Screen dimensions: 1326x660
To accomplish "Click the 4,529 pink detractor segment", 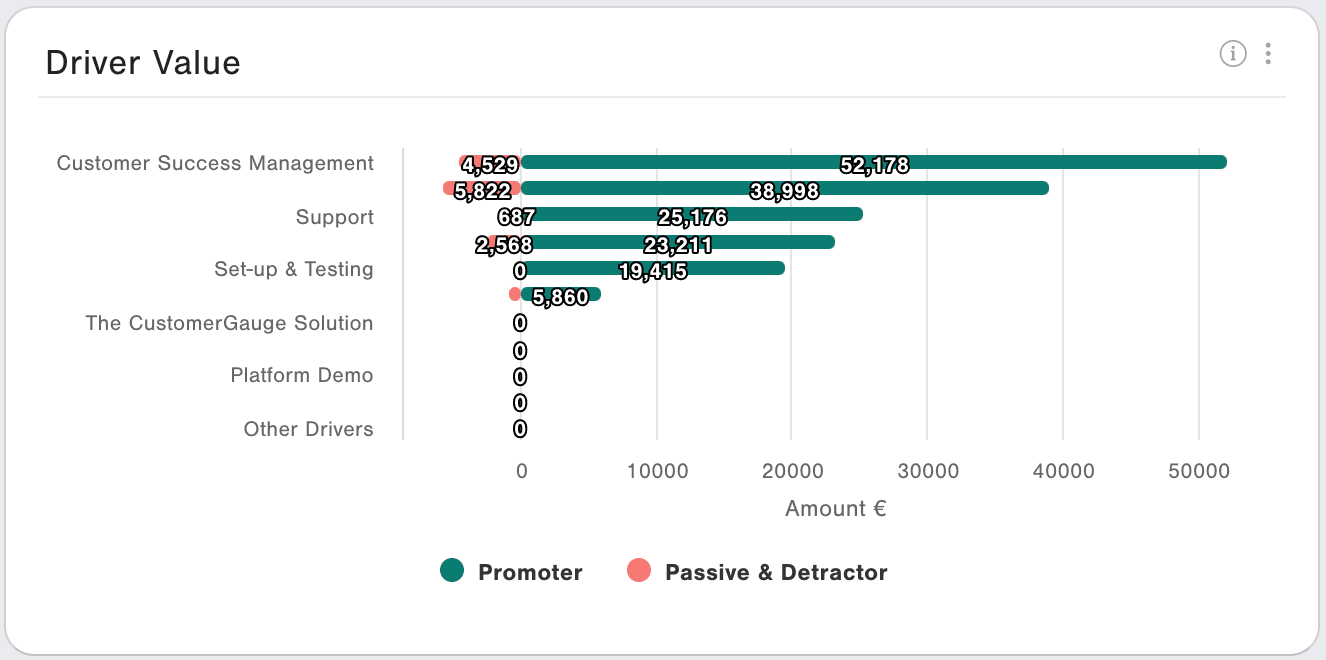I will (490, 162).
